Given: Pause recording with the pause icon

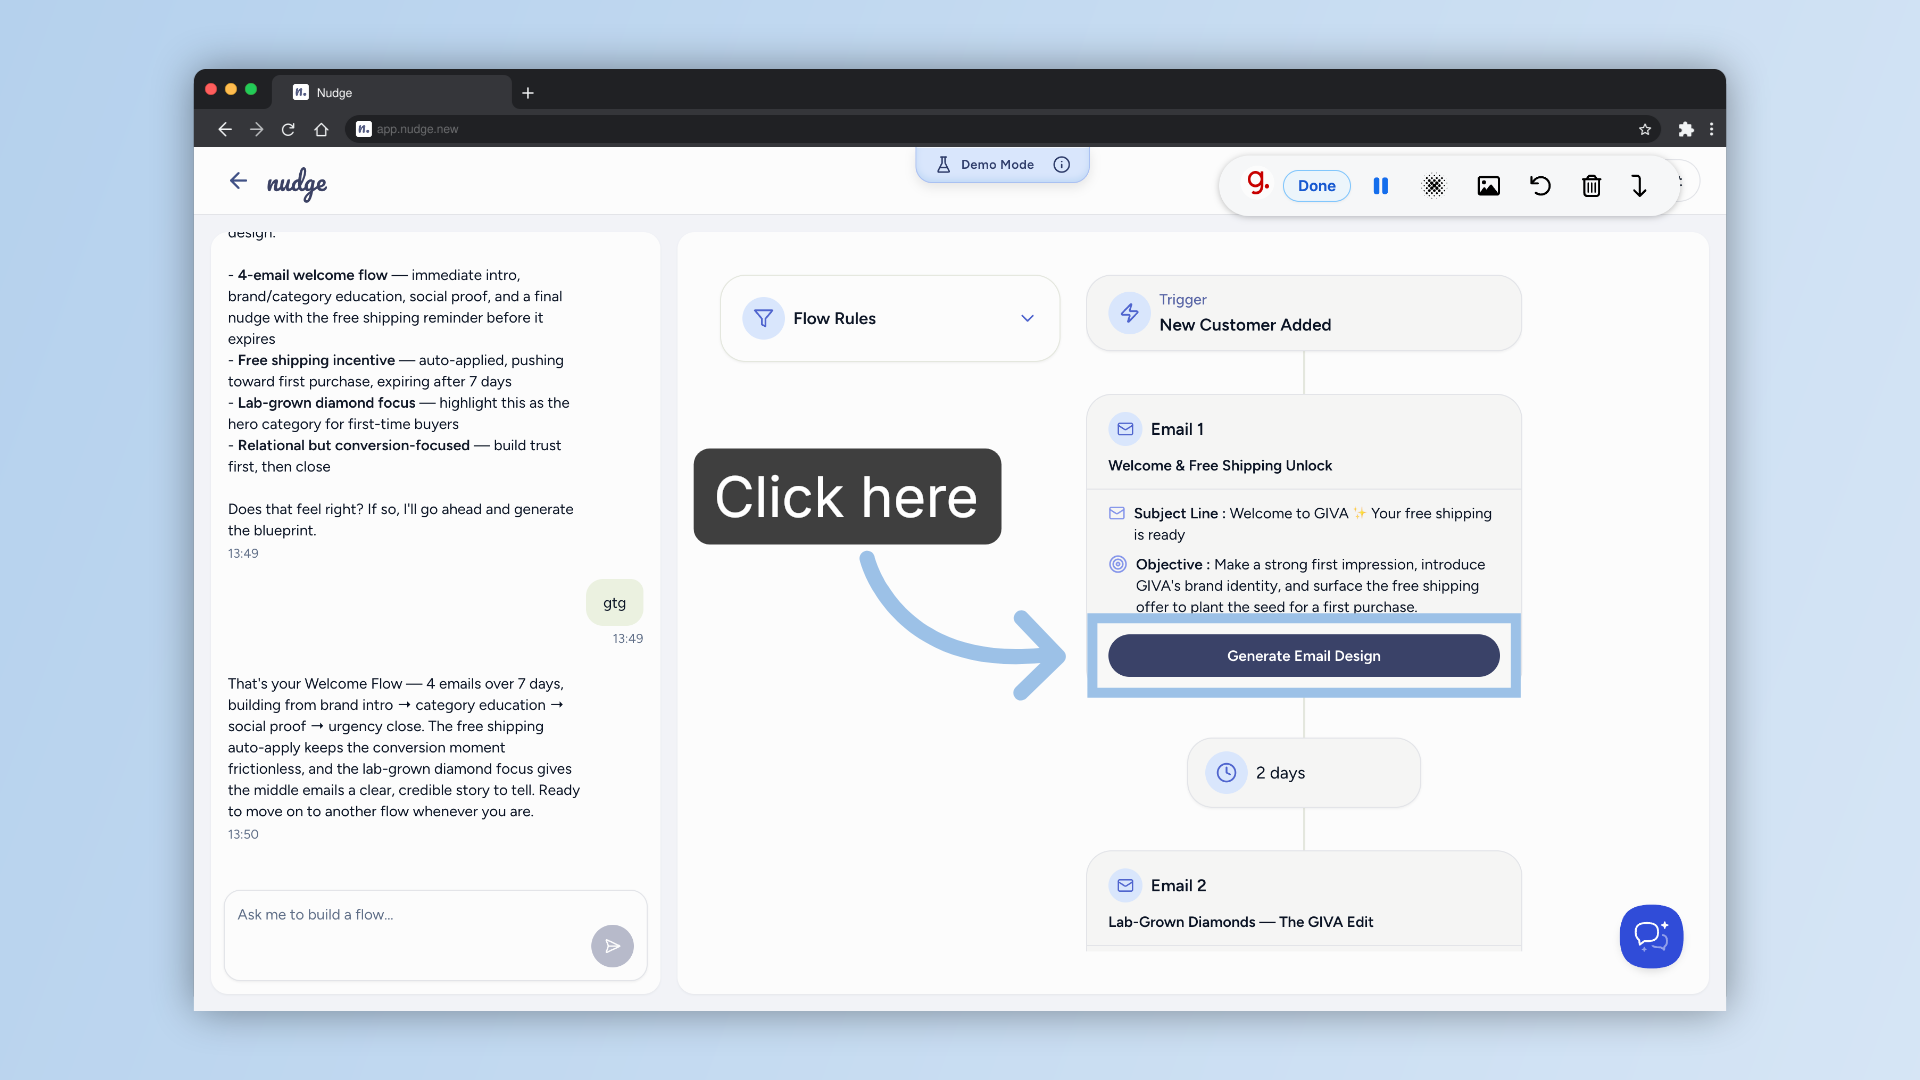Looking at the screenshot, I should click(x=1381, y=186).
